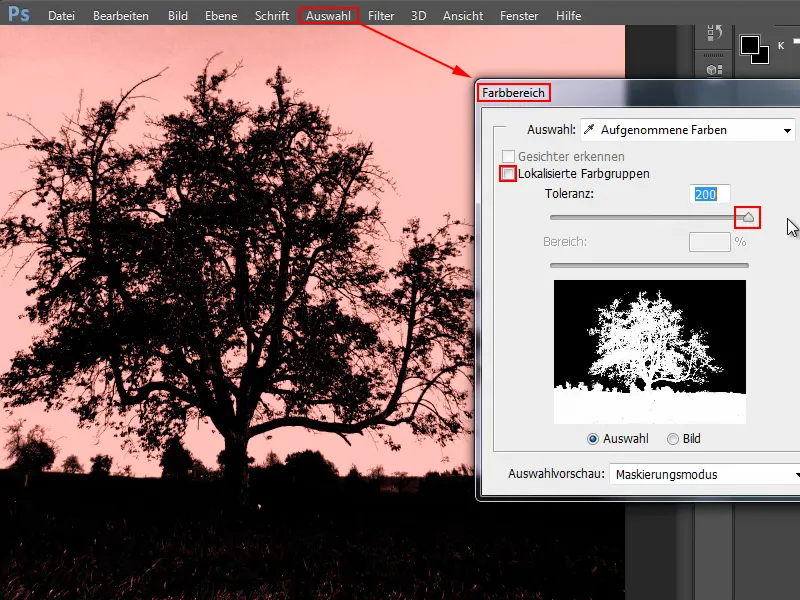This screenshot has width=800, height=600.
Task: Open the Auswahl menu
Action: click(329, 16)
